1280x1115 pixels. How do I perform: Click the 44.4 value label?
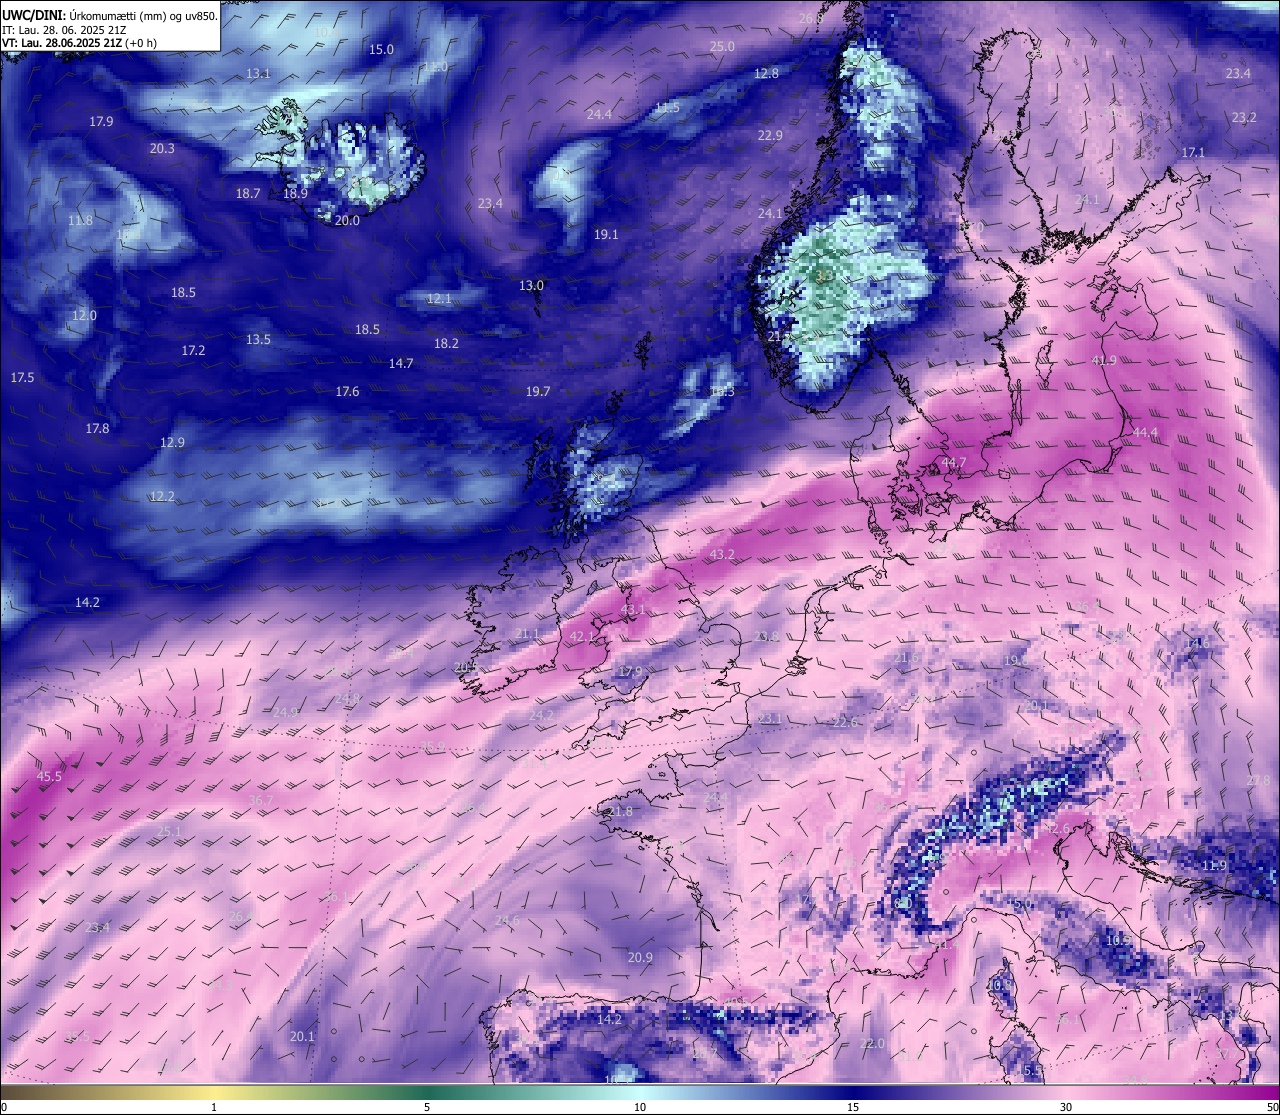pos(1145,432)
